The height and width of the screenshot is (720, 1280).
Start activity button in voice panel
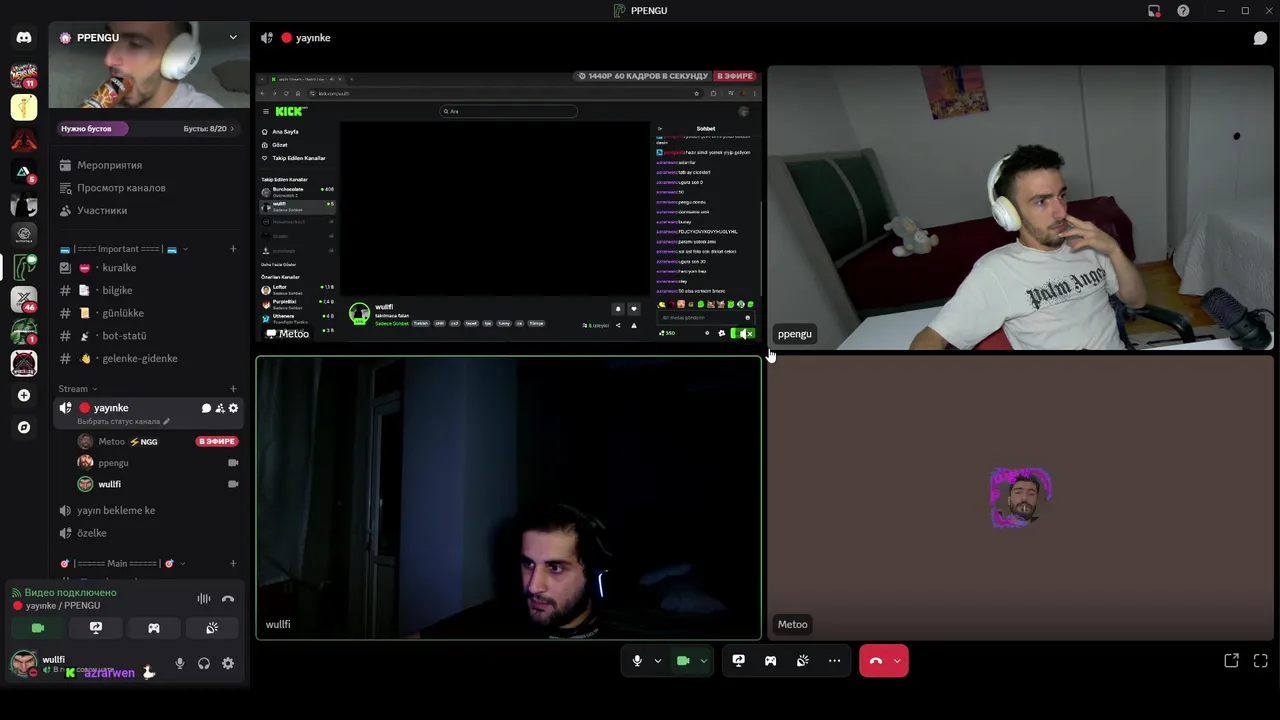point(154,628)
